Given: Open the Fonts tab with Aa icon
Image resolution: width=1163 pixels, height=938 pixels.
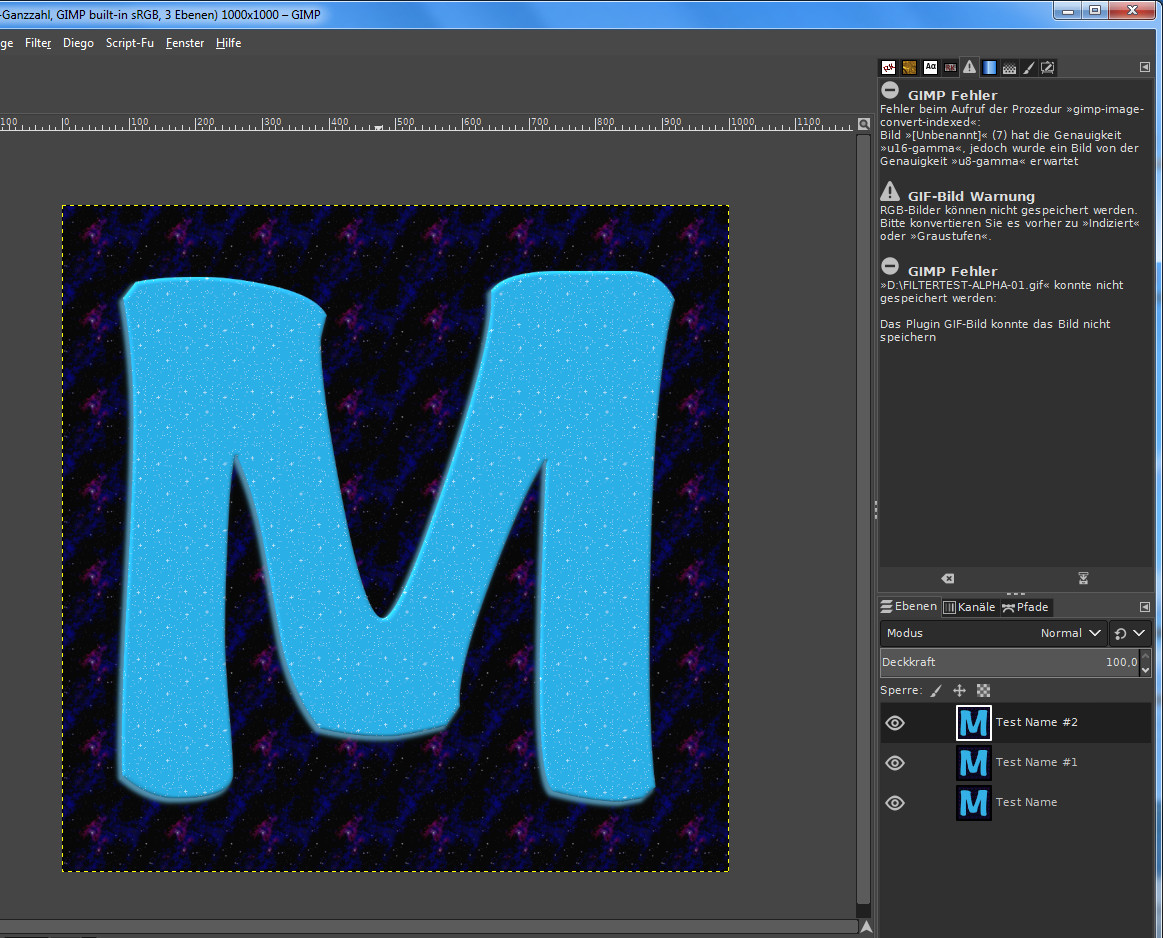Looking at the screenshot, I should click(x=930, y=67).
